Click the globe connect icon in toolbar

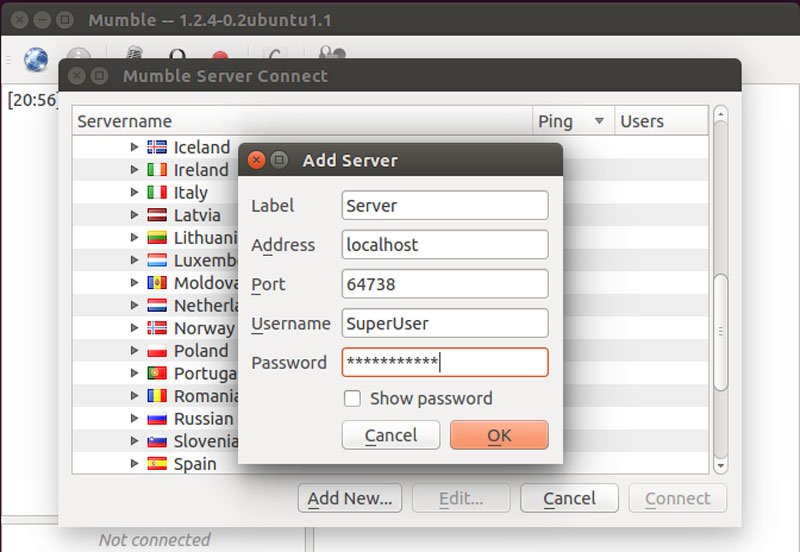pos(36,59)
